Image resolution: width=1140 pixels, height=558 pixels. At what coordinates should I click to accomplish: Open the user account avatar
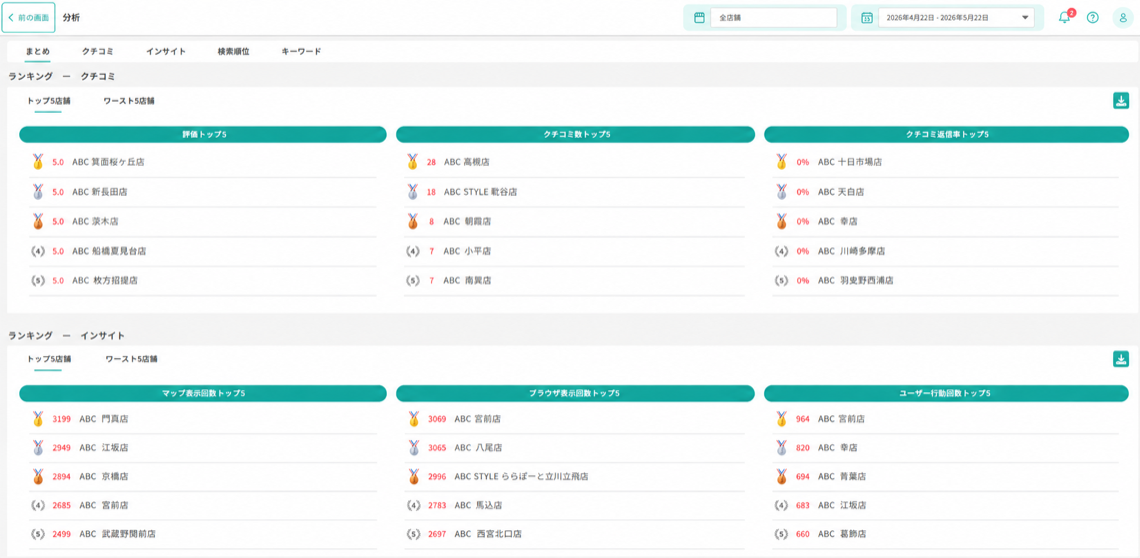click(x=1122, y=17)
